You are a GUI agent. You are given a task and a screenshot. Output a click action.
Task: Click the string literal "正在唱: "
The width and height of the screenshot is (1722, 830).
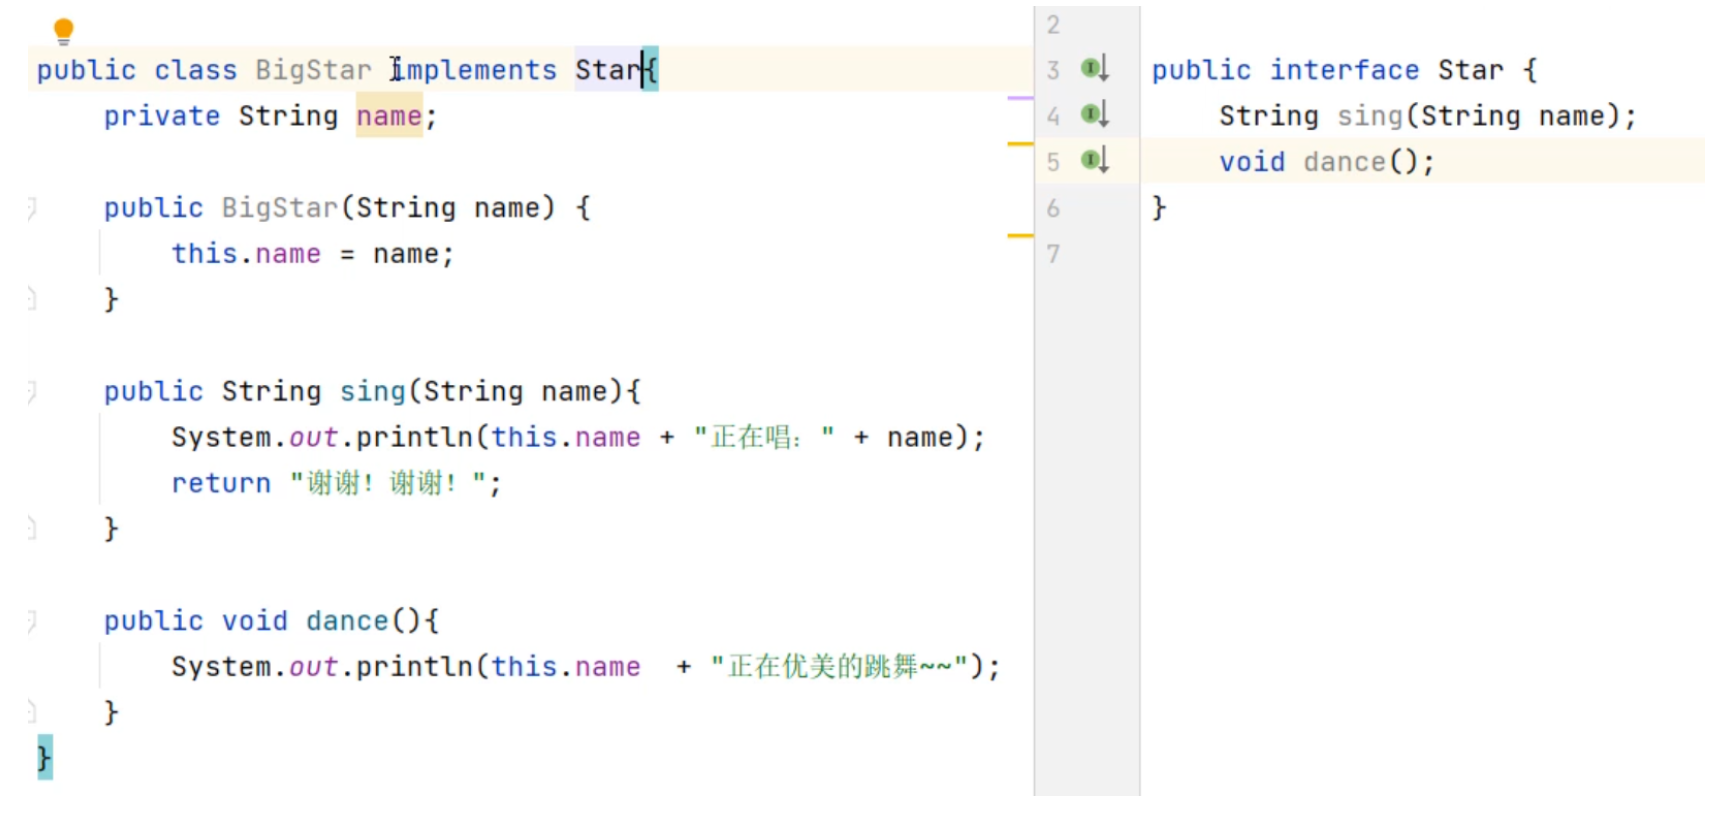tap(765, 437)
